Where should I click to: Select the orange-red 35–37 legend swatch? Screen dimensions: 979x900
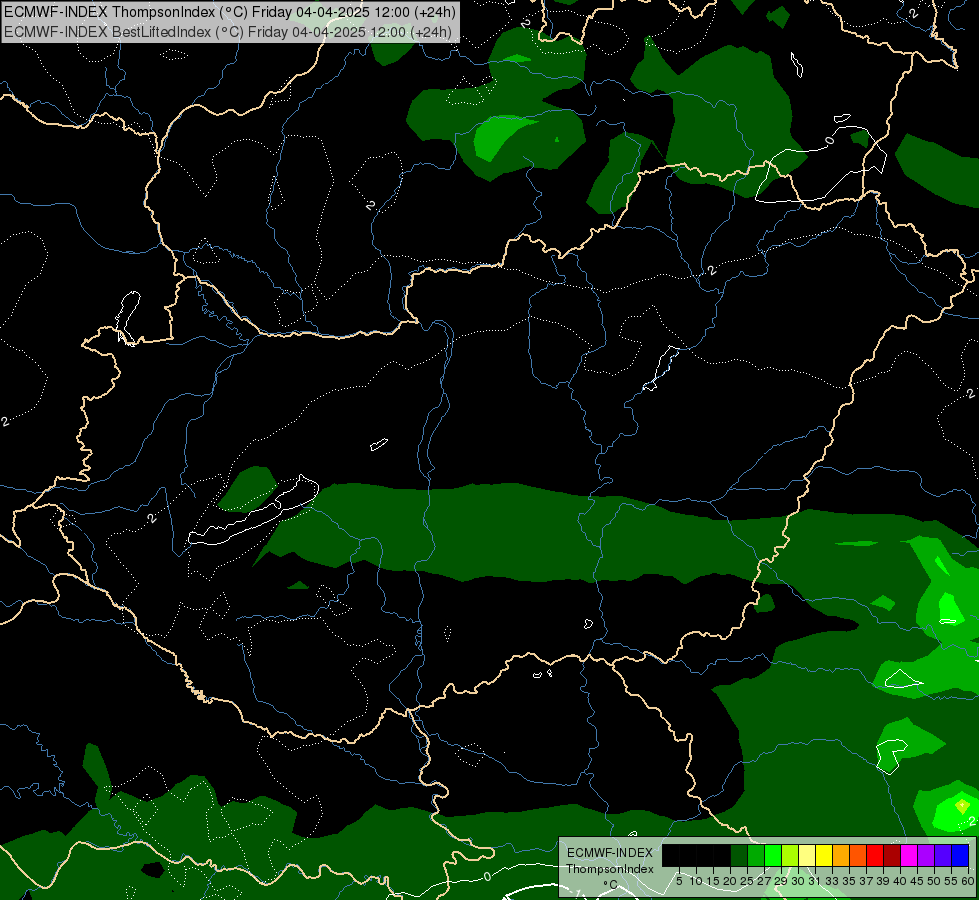[858, 855]
